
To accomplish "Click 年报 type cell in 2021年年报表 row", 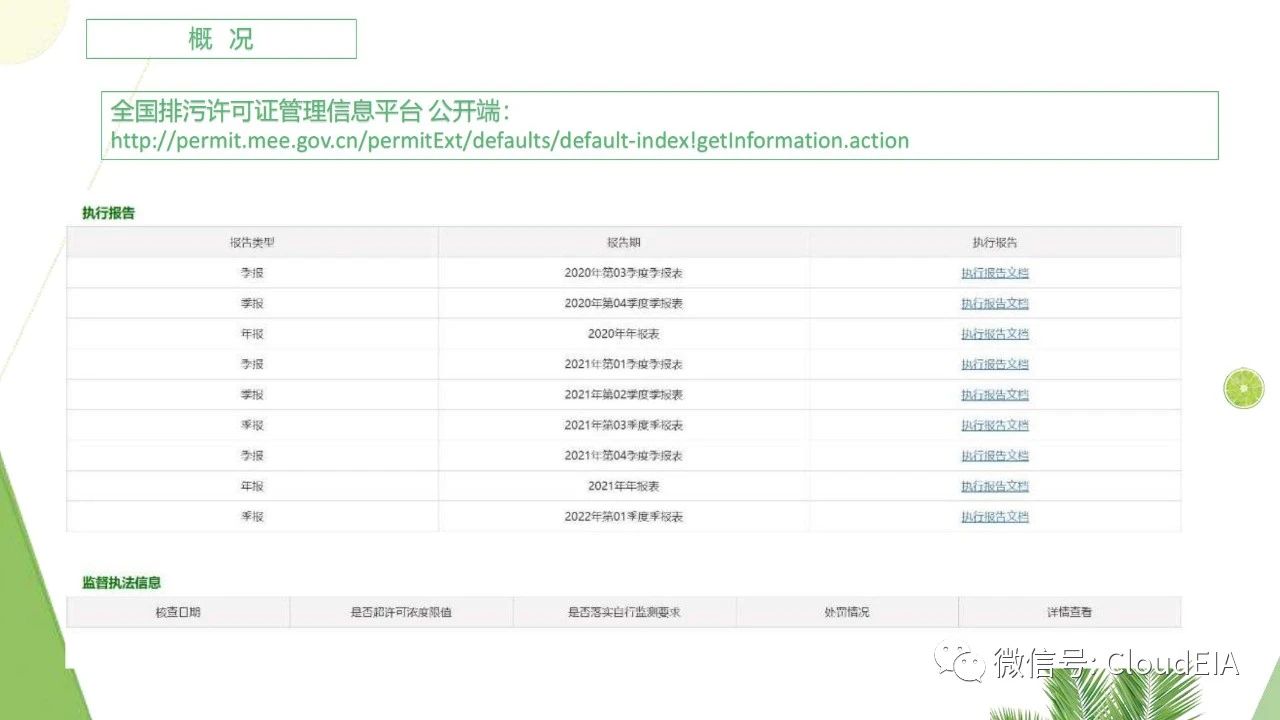I will [252, 486].
